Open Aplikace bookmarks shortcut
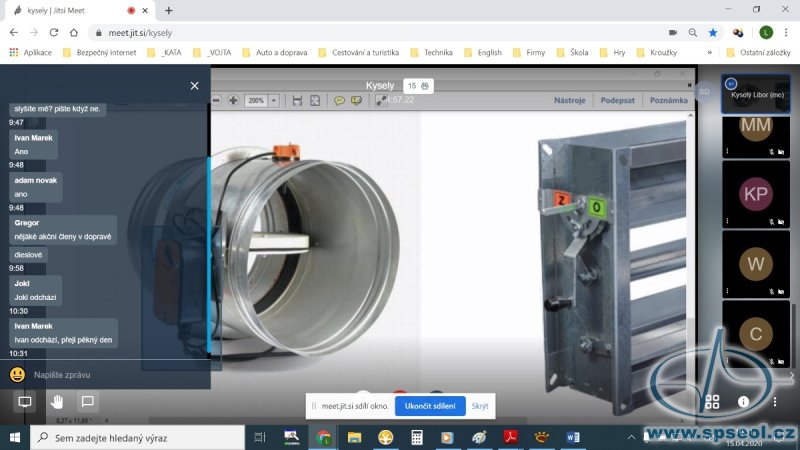 click(x=31, y=53)
